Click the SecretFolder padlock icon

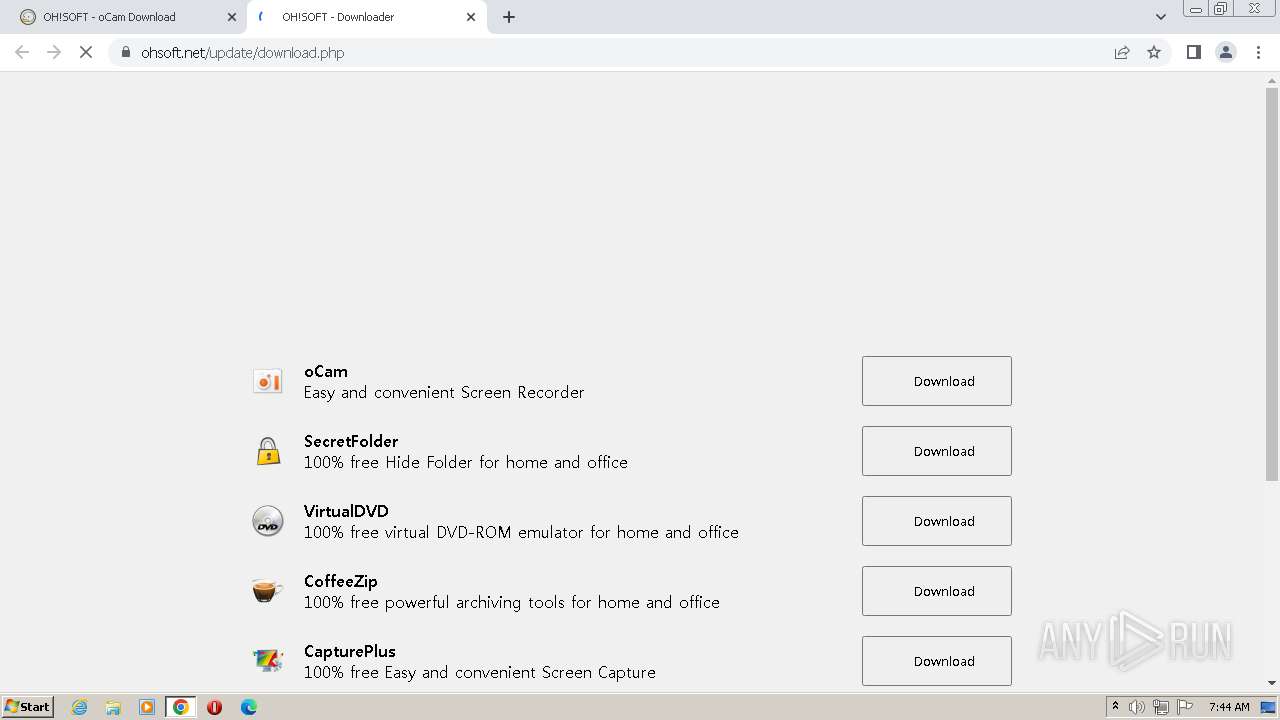pos(268,451)
